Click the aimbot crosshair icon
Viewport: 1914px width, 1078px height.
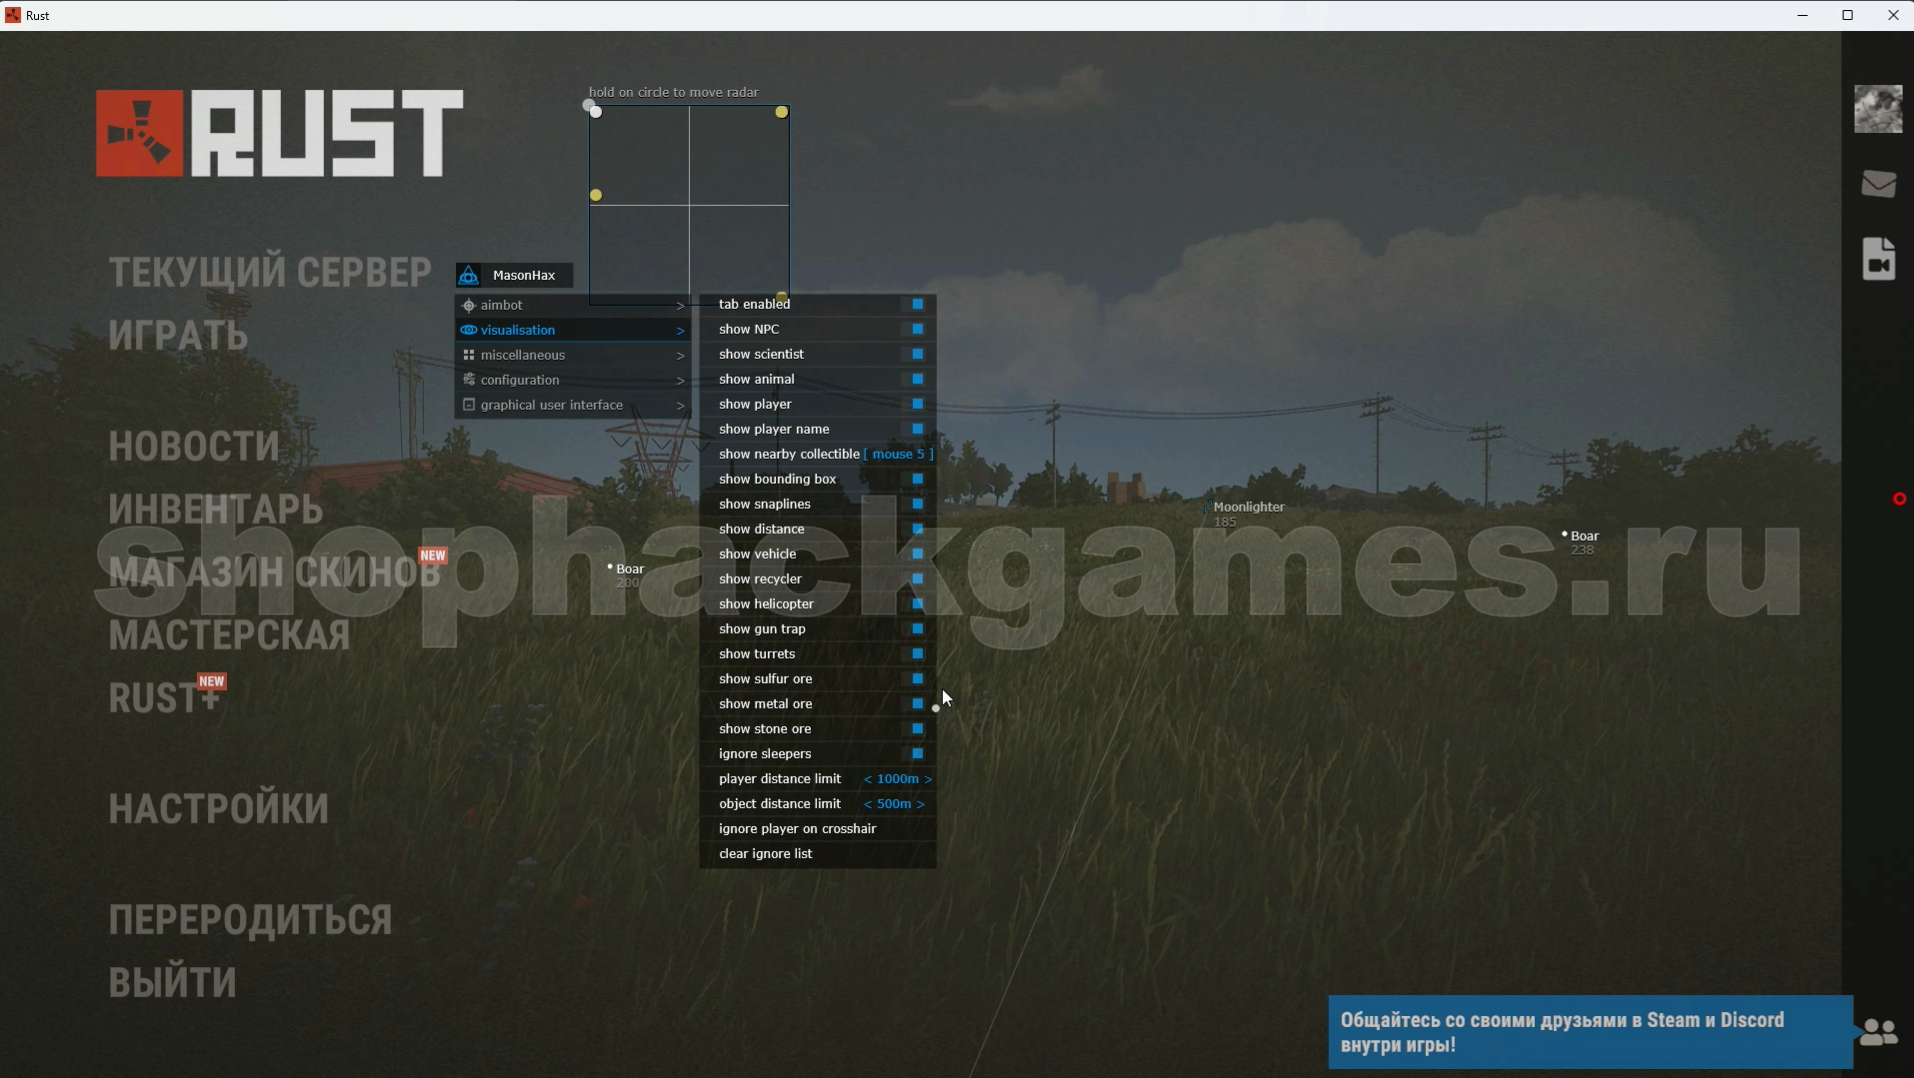468,306
